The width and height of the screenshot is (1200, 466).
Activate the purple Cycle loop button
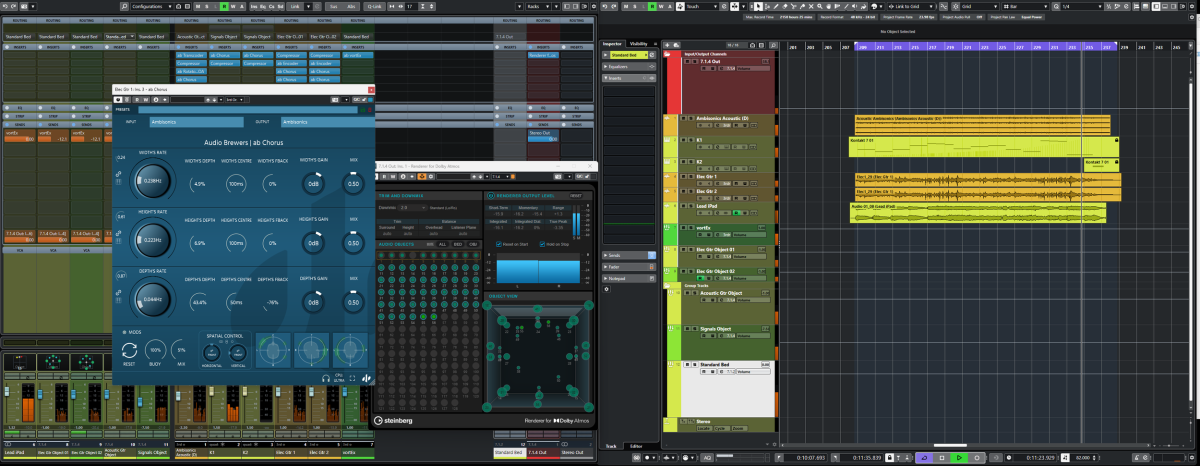coord(924,458)
